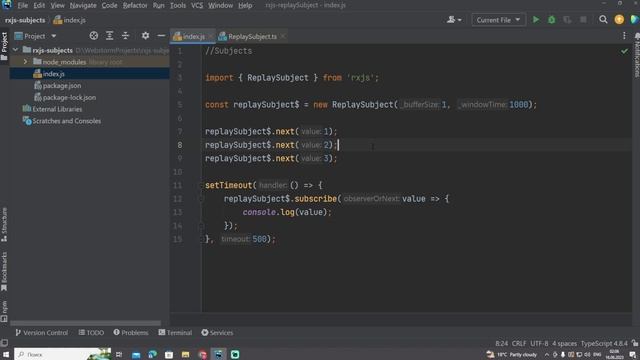Run with coverage icon in toolbar
The image size is (640, 360).
pos(567,20)
